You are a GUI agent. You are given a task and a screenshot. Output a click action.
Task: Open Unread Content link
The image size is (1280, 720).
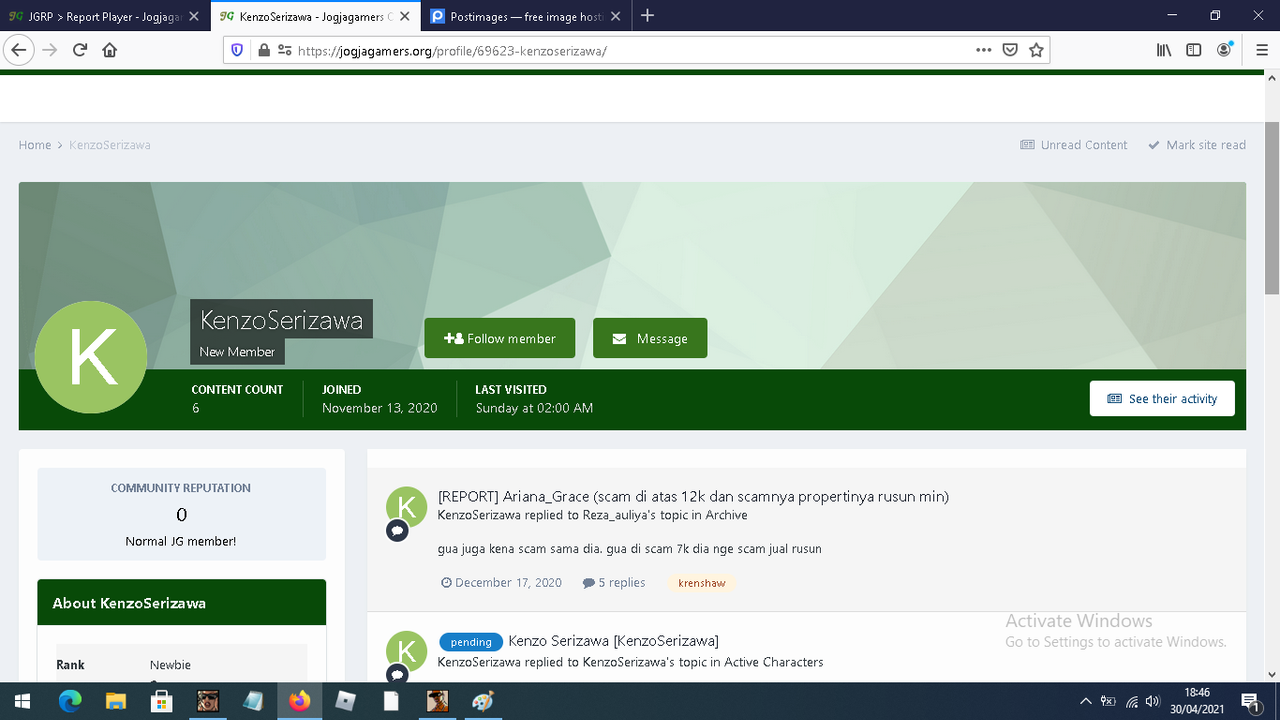[x=1073, y=145]
